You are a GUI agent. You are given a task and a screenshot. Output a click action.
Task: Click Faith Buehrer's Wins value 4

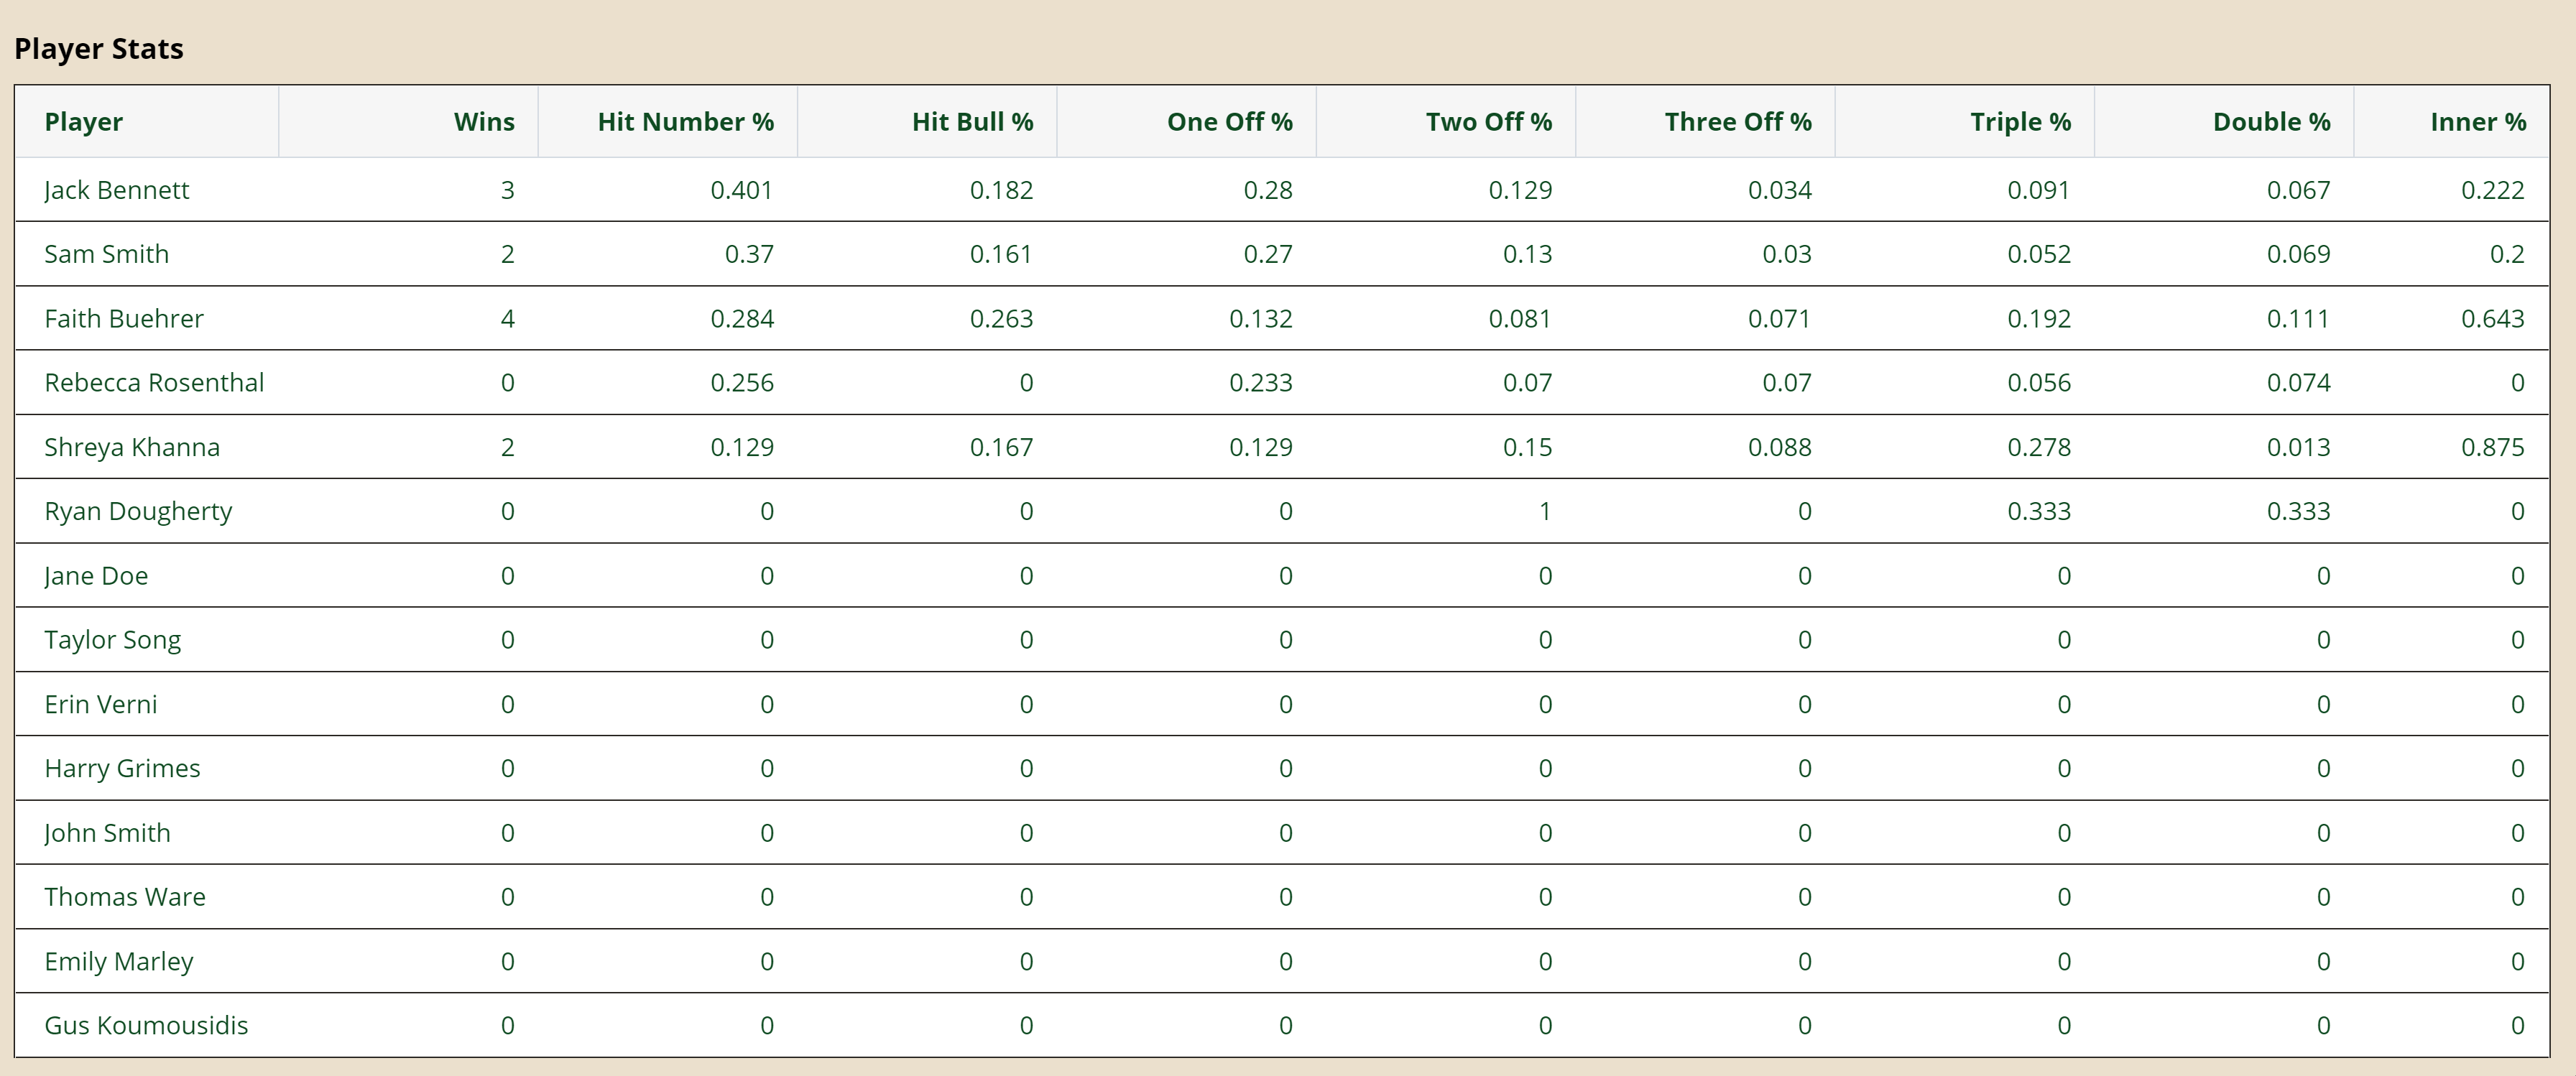(x=507, y=319)
